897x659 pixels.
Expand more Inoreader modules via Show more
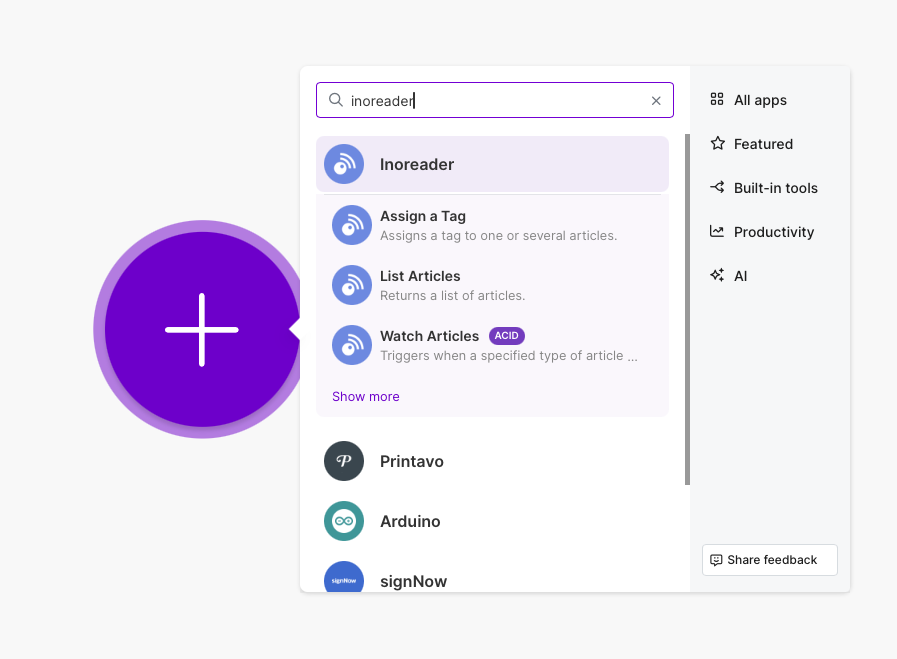tap(365, 396)
